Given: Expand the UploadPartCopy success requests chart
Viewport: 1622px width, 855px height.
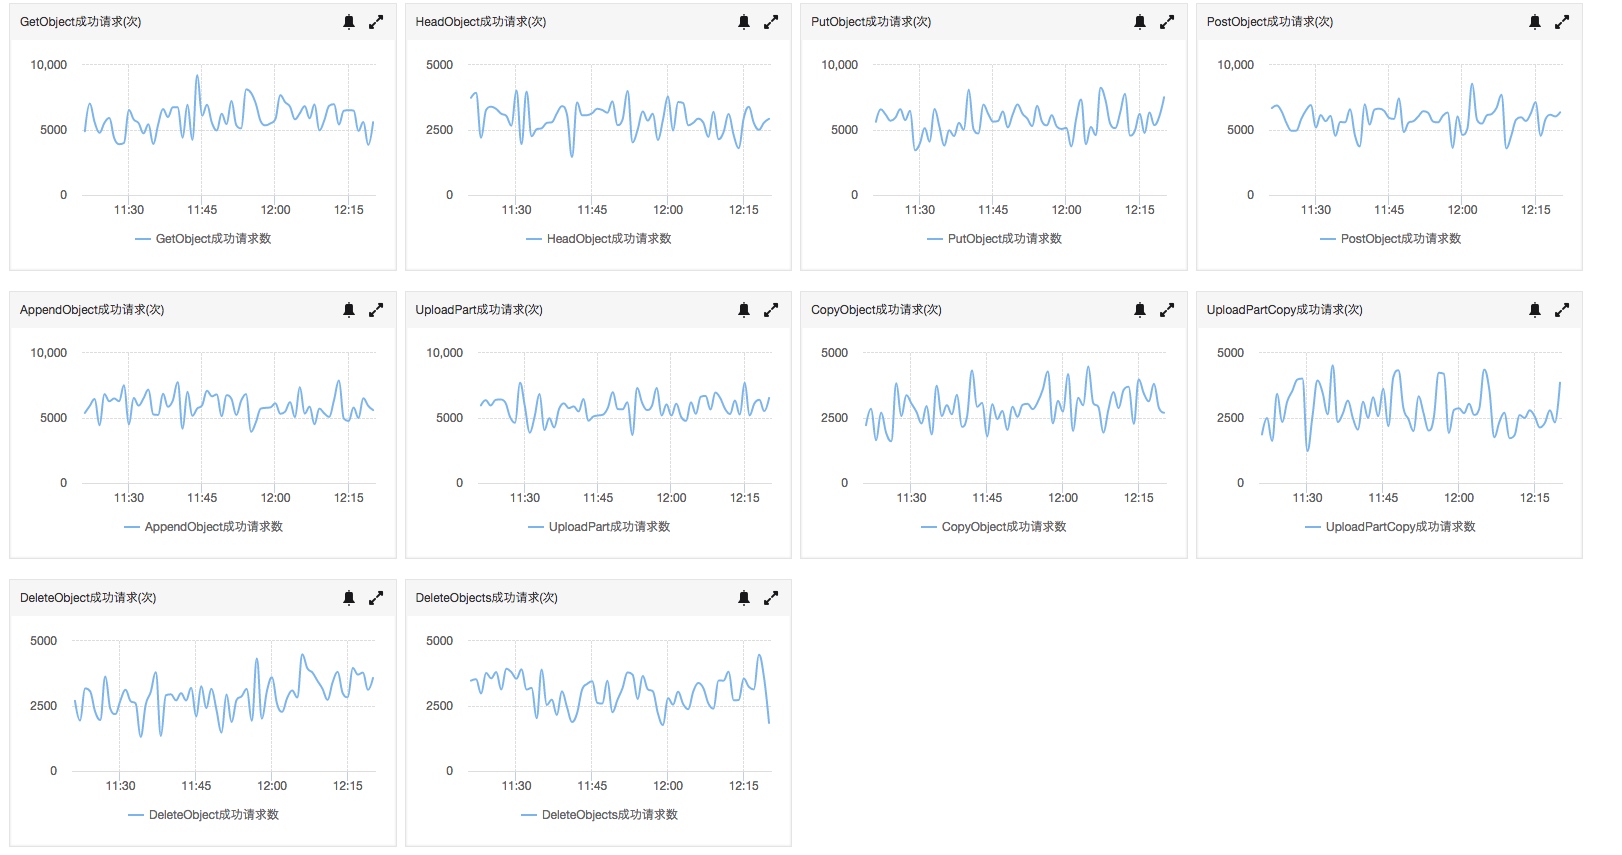Looking at the screenshot, I should (x=1562, y=310).
